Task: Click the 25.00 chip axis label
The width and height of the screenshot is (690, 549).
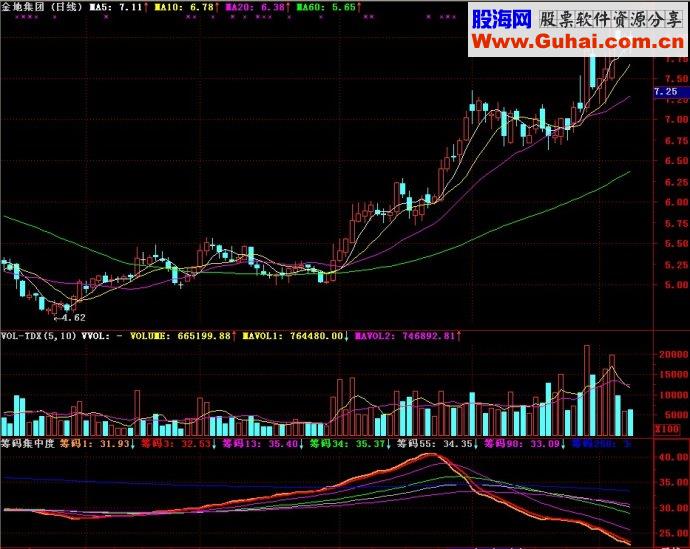Action: (674, 533)
